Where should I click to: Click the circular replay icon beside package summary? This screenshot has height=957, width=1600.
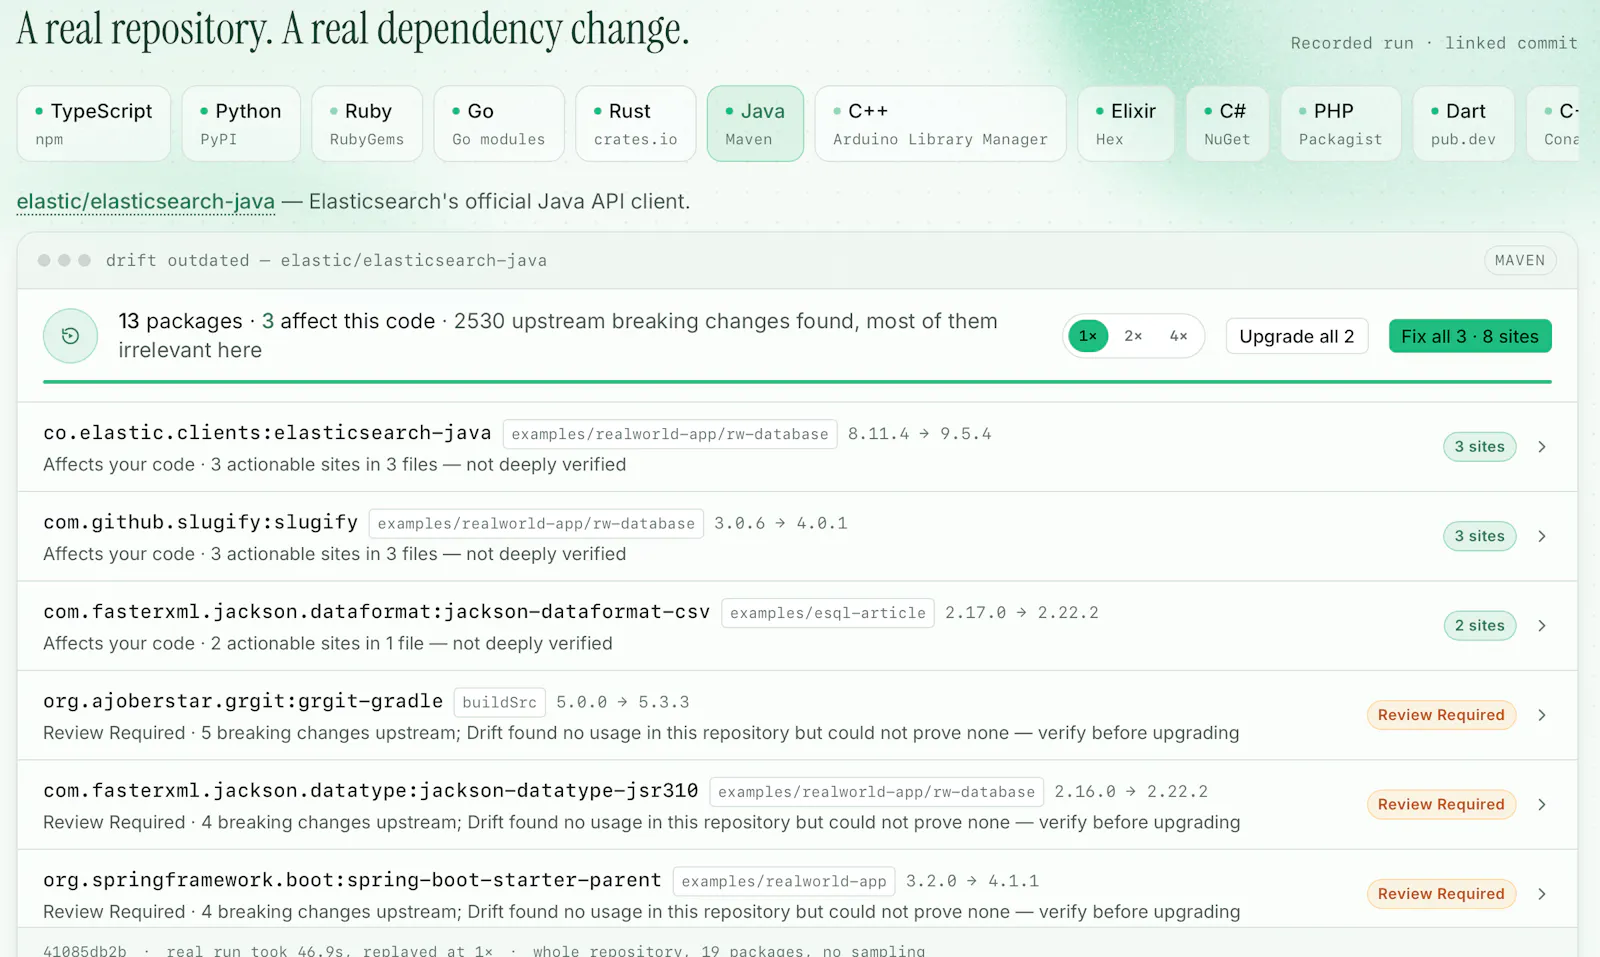click(x=70, y=336)
